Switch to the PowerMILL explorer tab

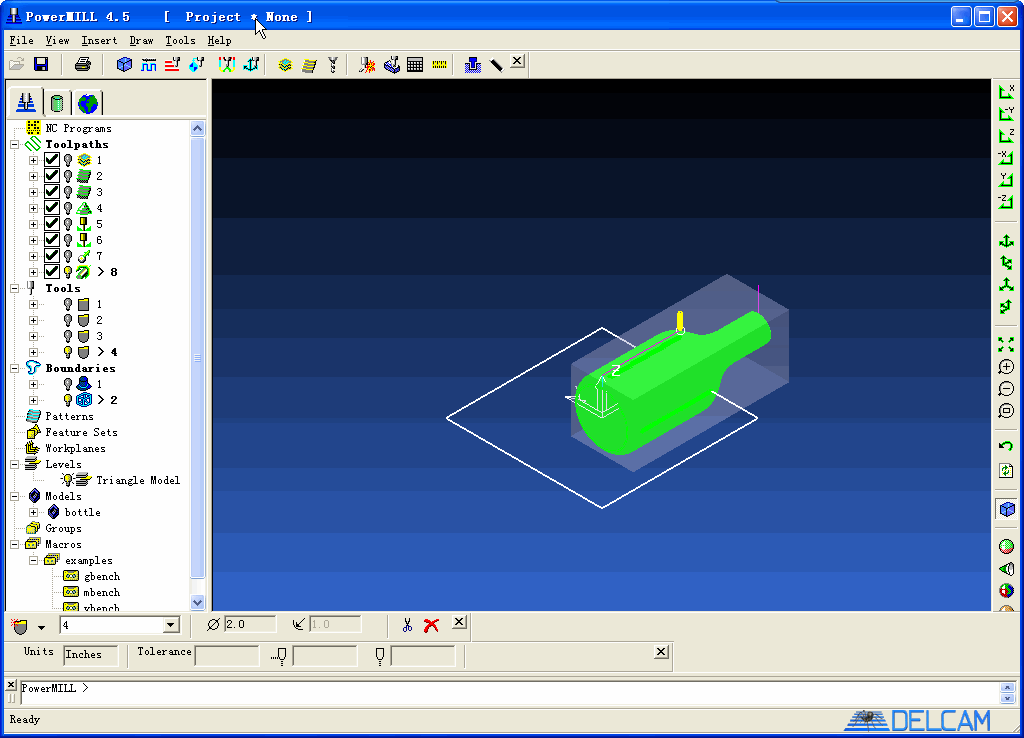tap(26, 103)
